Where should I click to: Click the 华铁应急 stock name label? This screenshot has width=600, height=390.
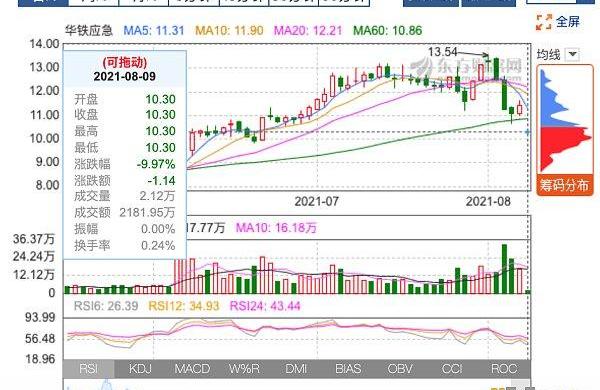click(x=89, y=30)
